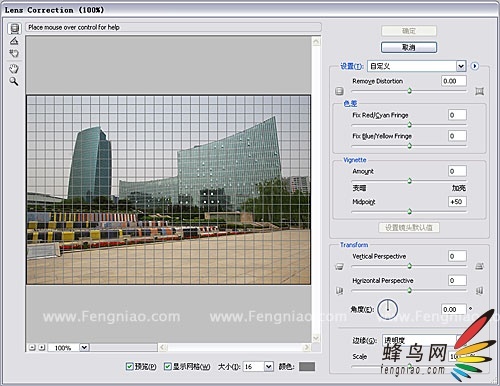Click the Vertical Perspective slider handle

coord(410,266)
